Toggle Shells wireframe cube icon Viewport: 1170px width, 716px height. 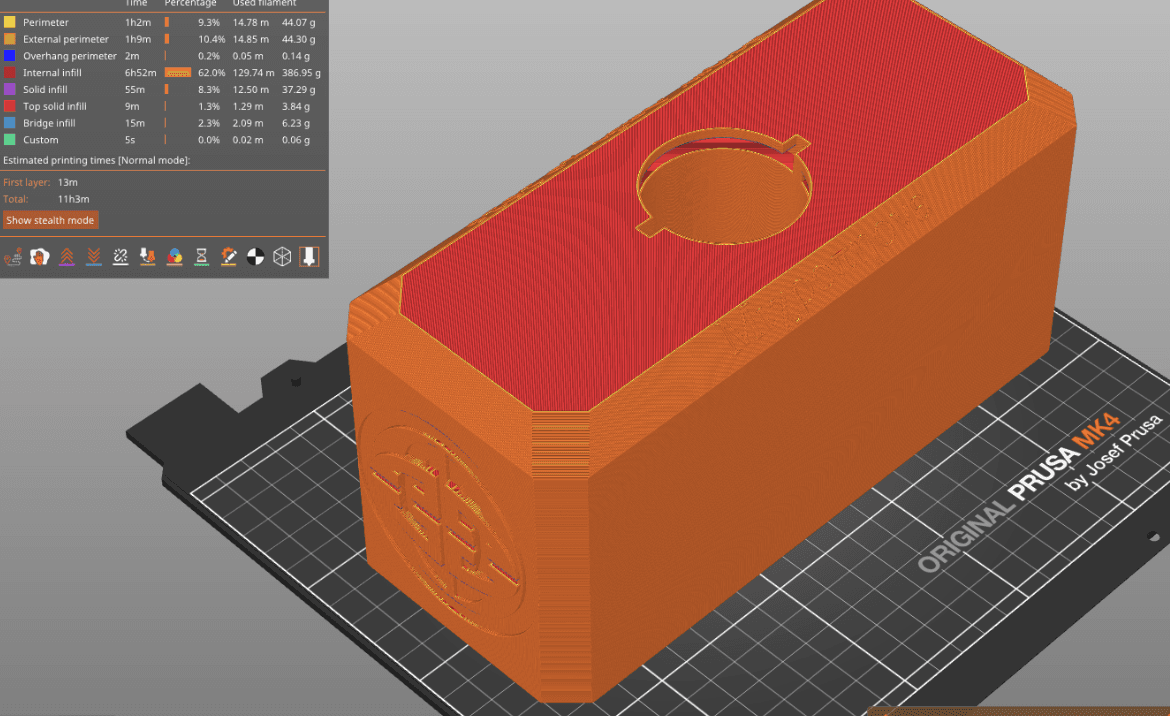click(x=282, y=257)
